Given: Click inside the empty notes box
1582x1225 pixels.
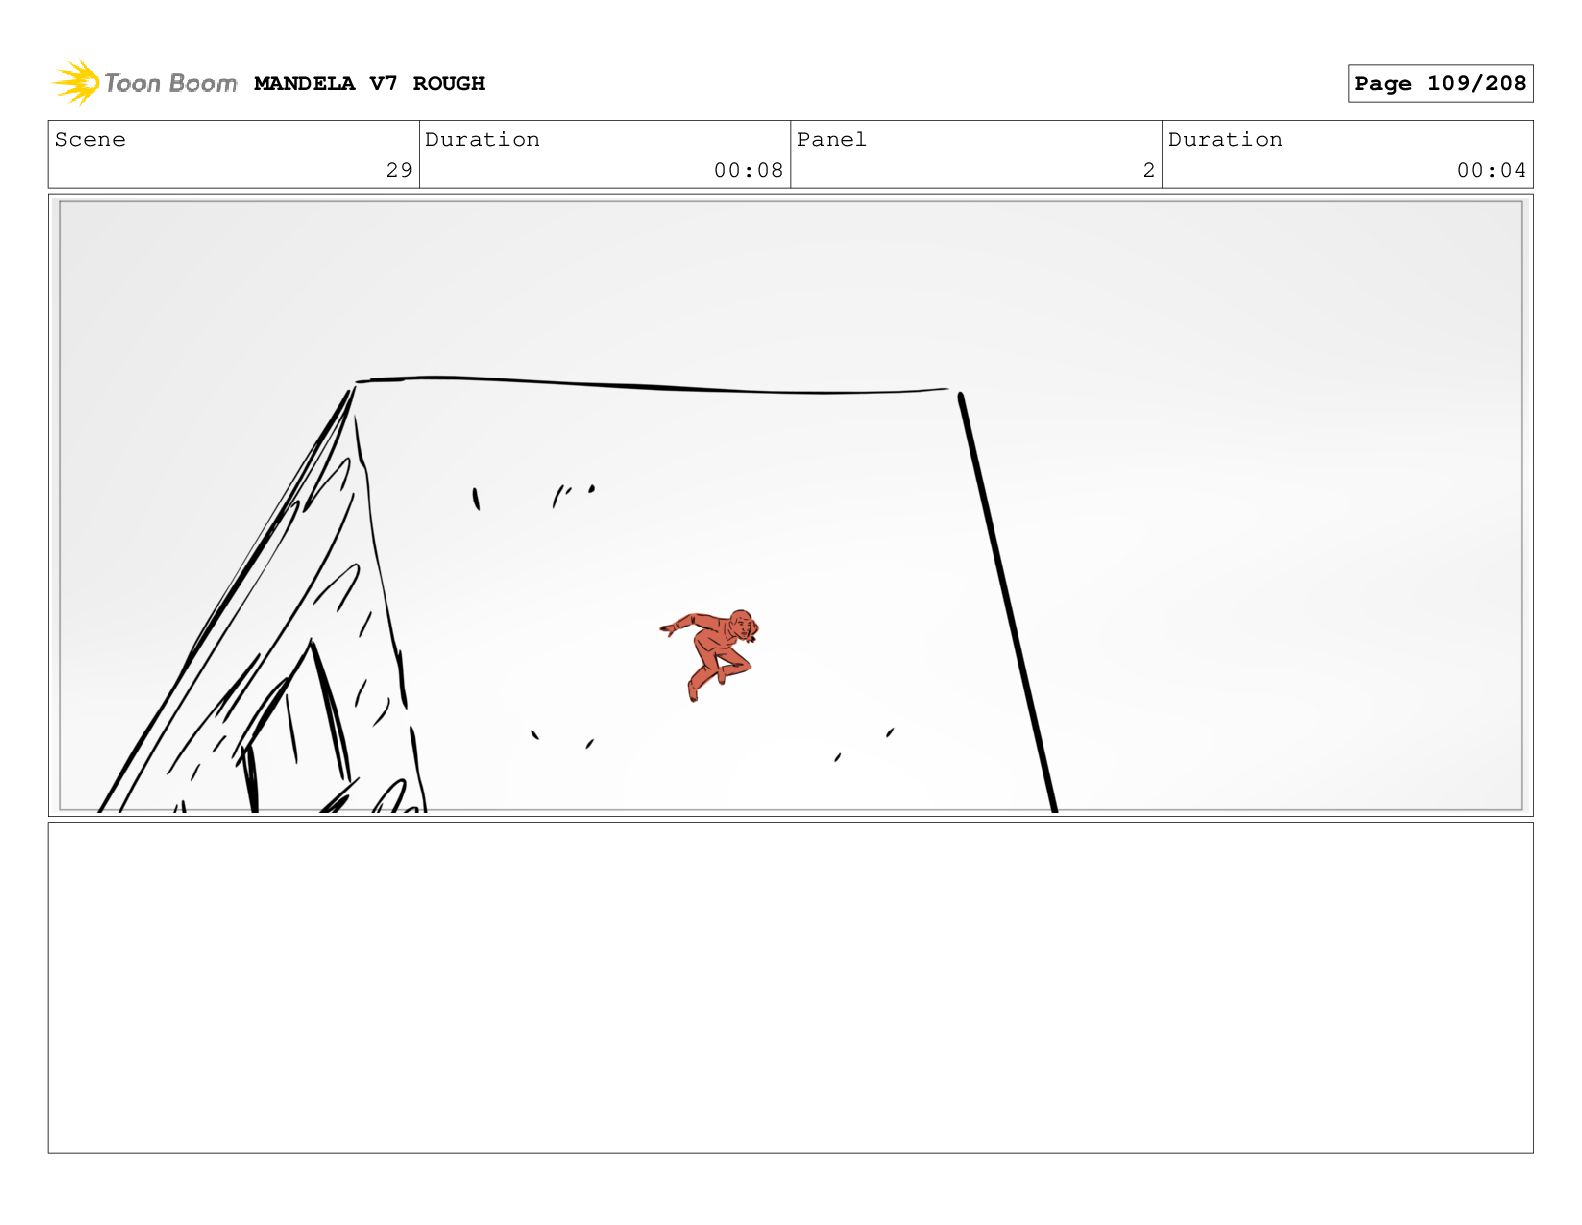Looking at the screenshot, I should point(790,987).
